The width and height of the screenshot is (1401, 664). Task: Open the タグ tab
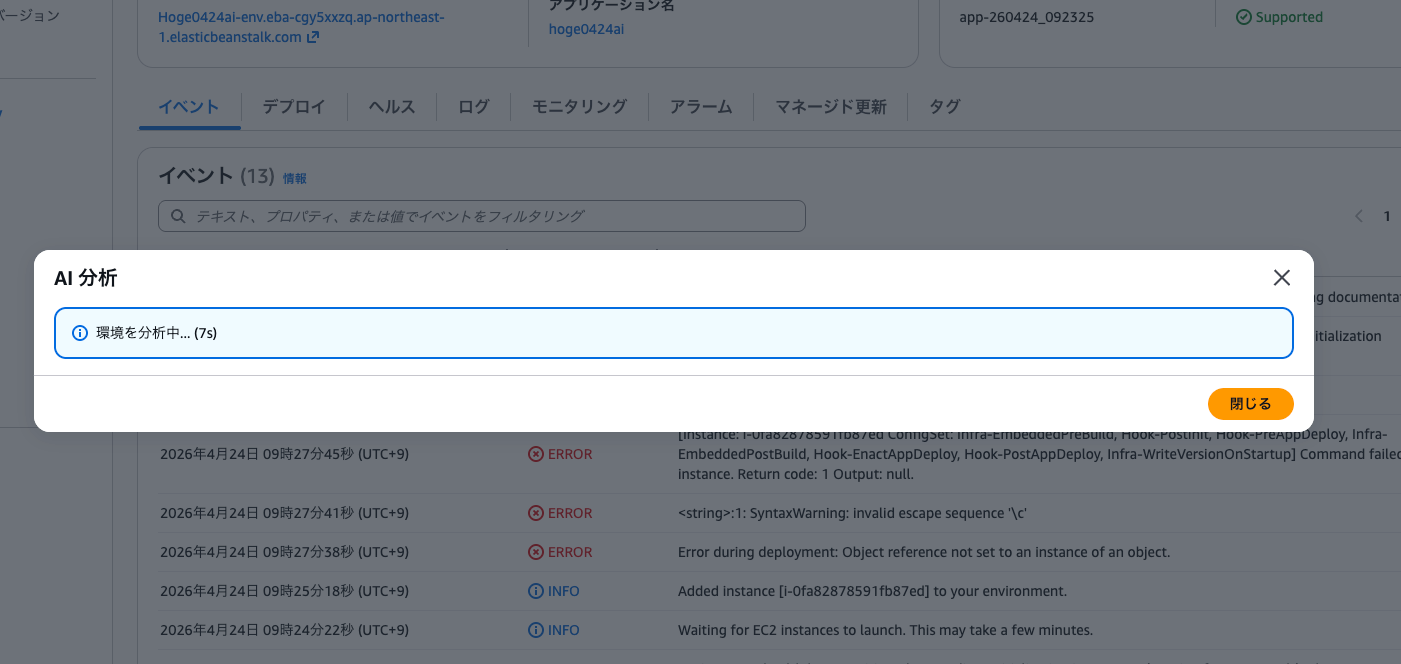click(x=943, y=106)
